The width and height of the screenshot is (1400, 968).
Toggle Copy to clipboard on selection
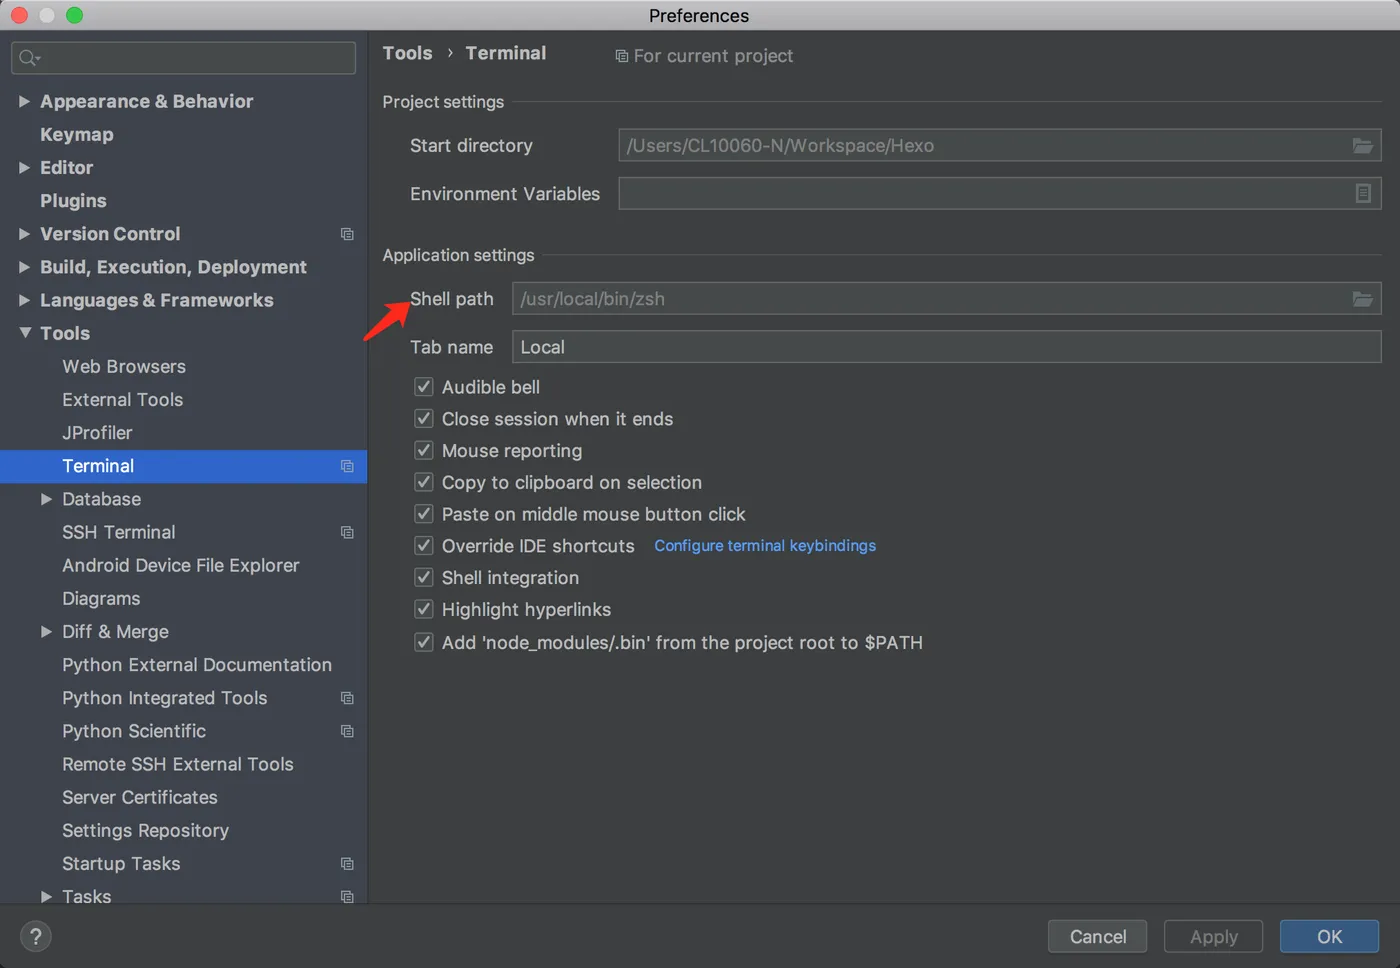coord(424,482)
